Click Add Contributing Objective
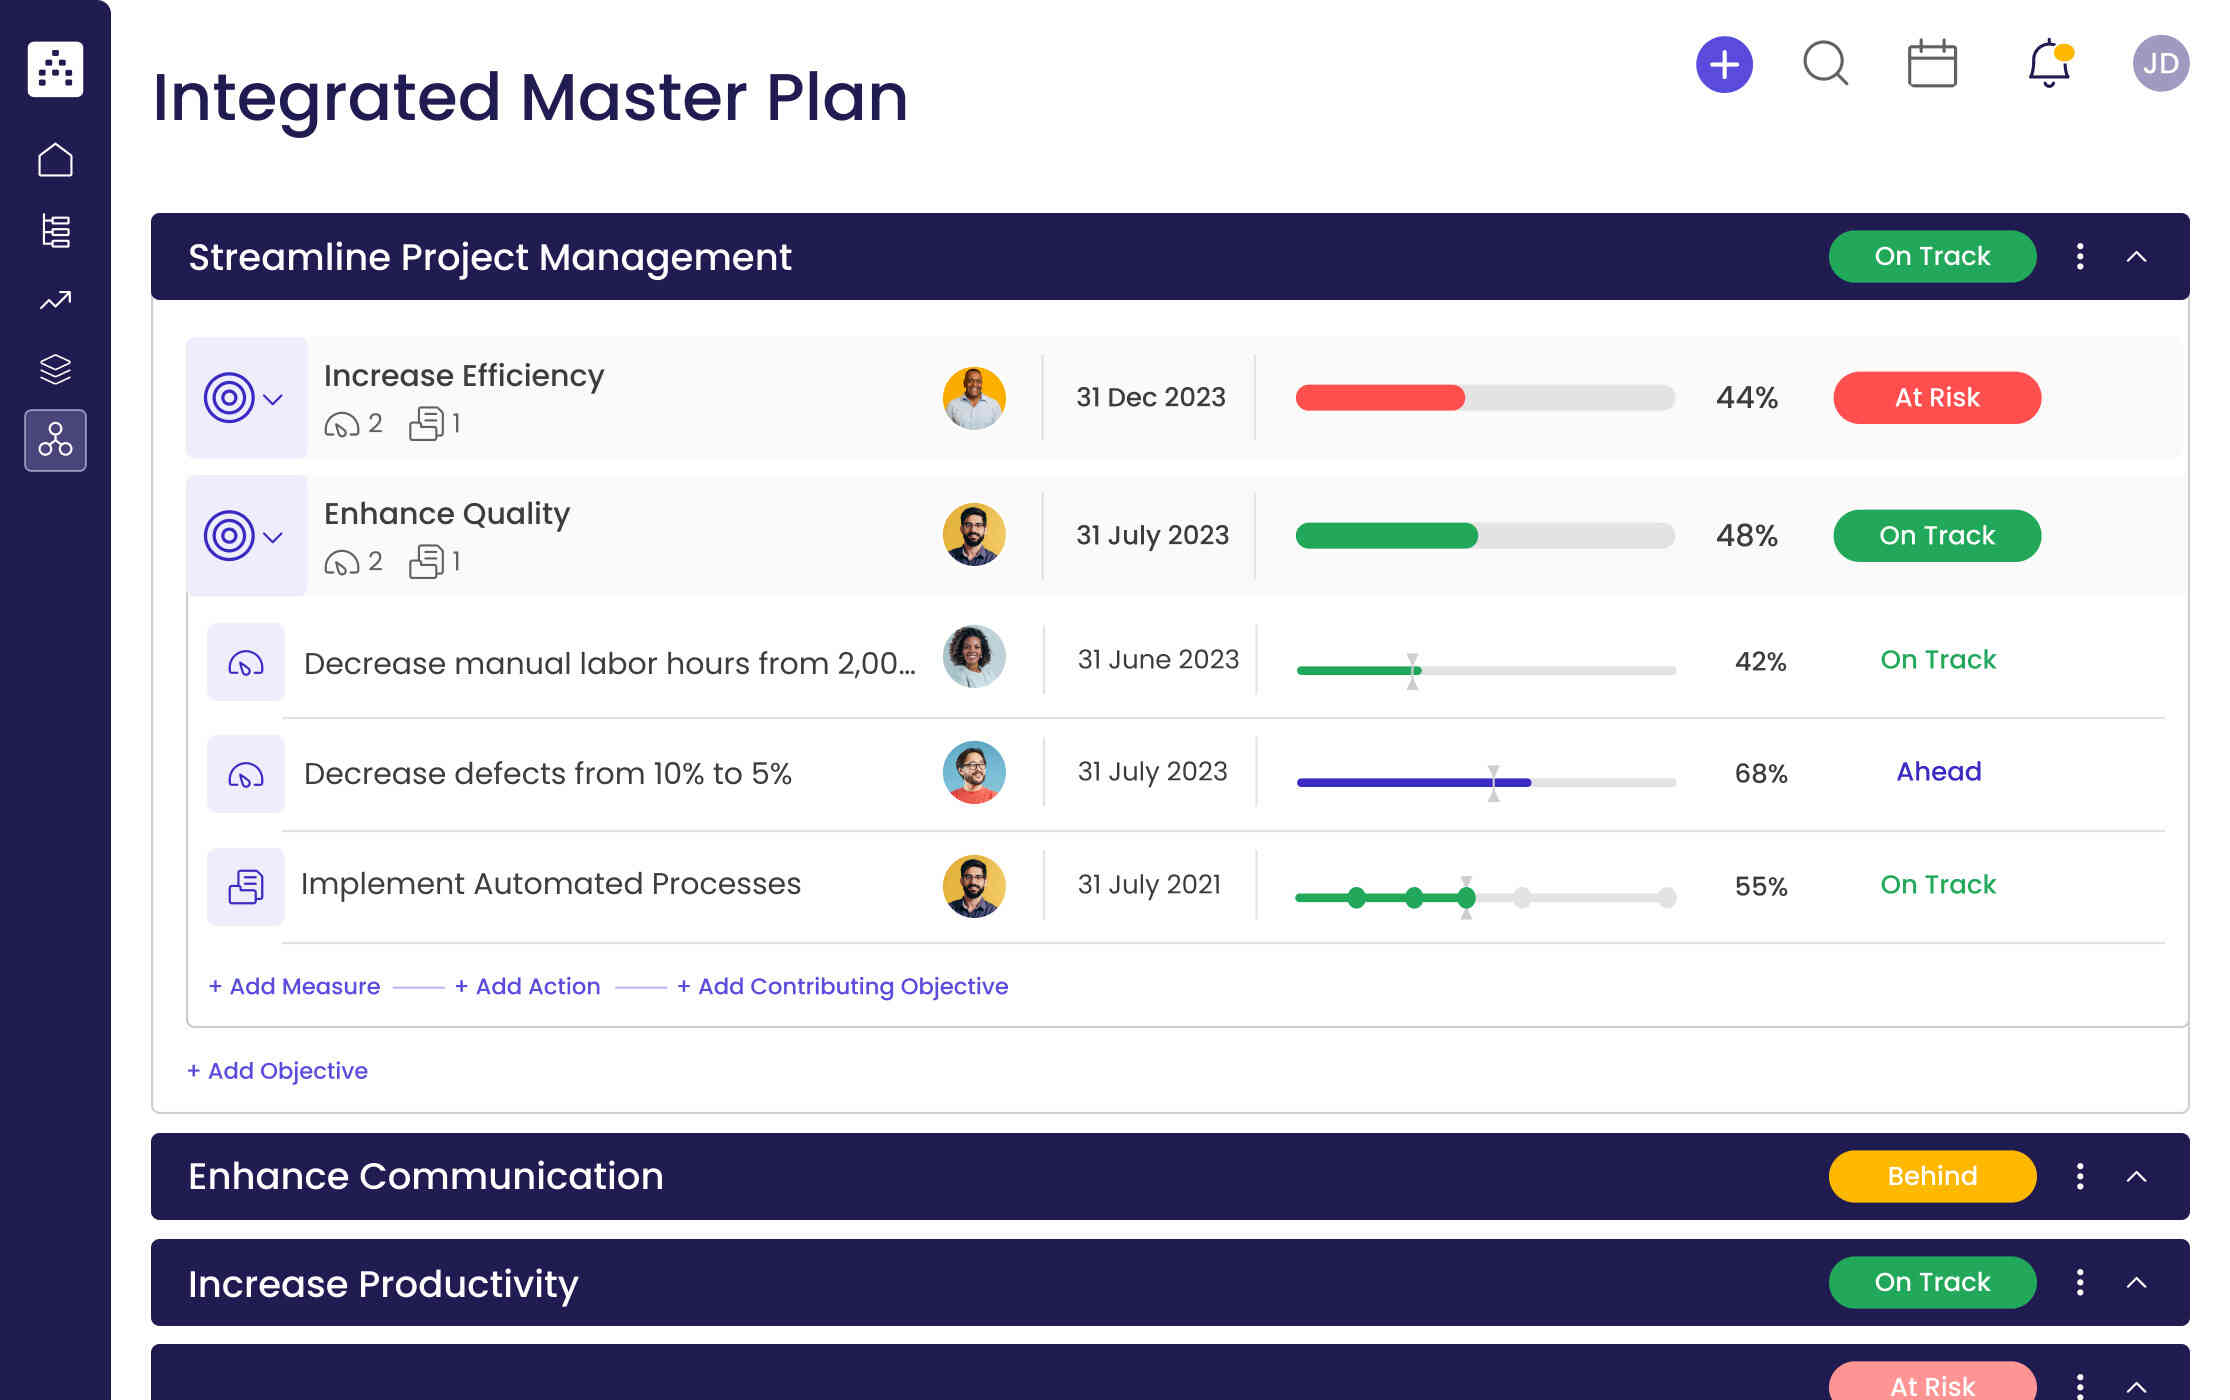 tap(843, 986)
